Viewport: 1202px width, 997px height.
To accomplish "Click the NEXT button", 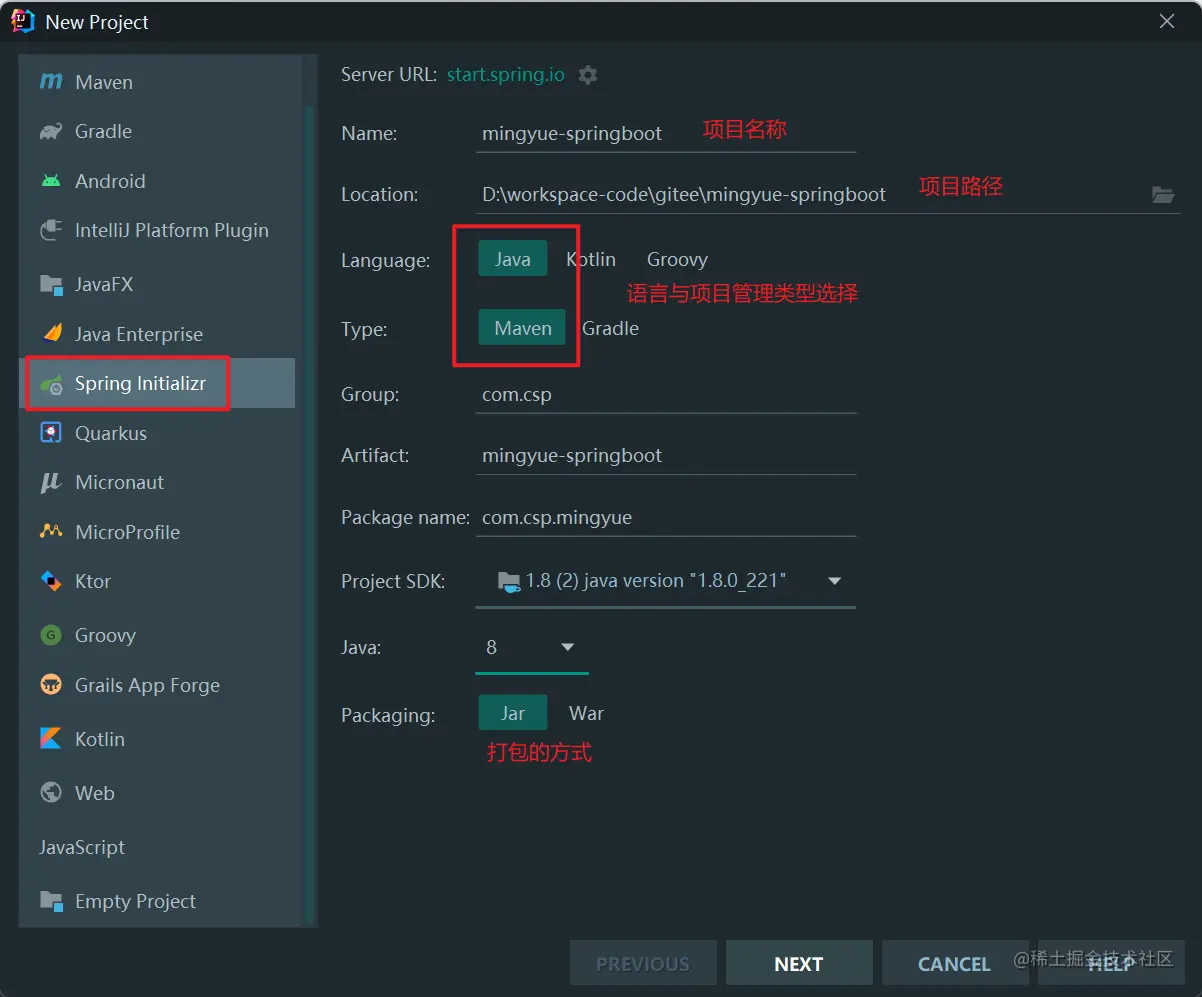I will coord(799,964).
